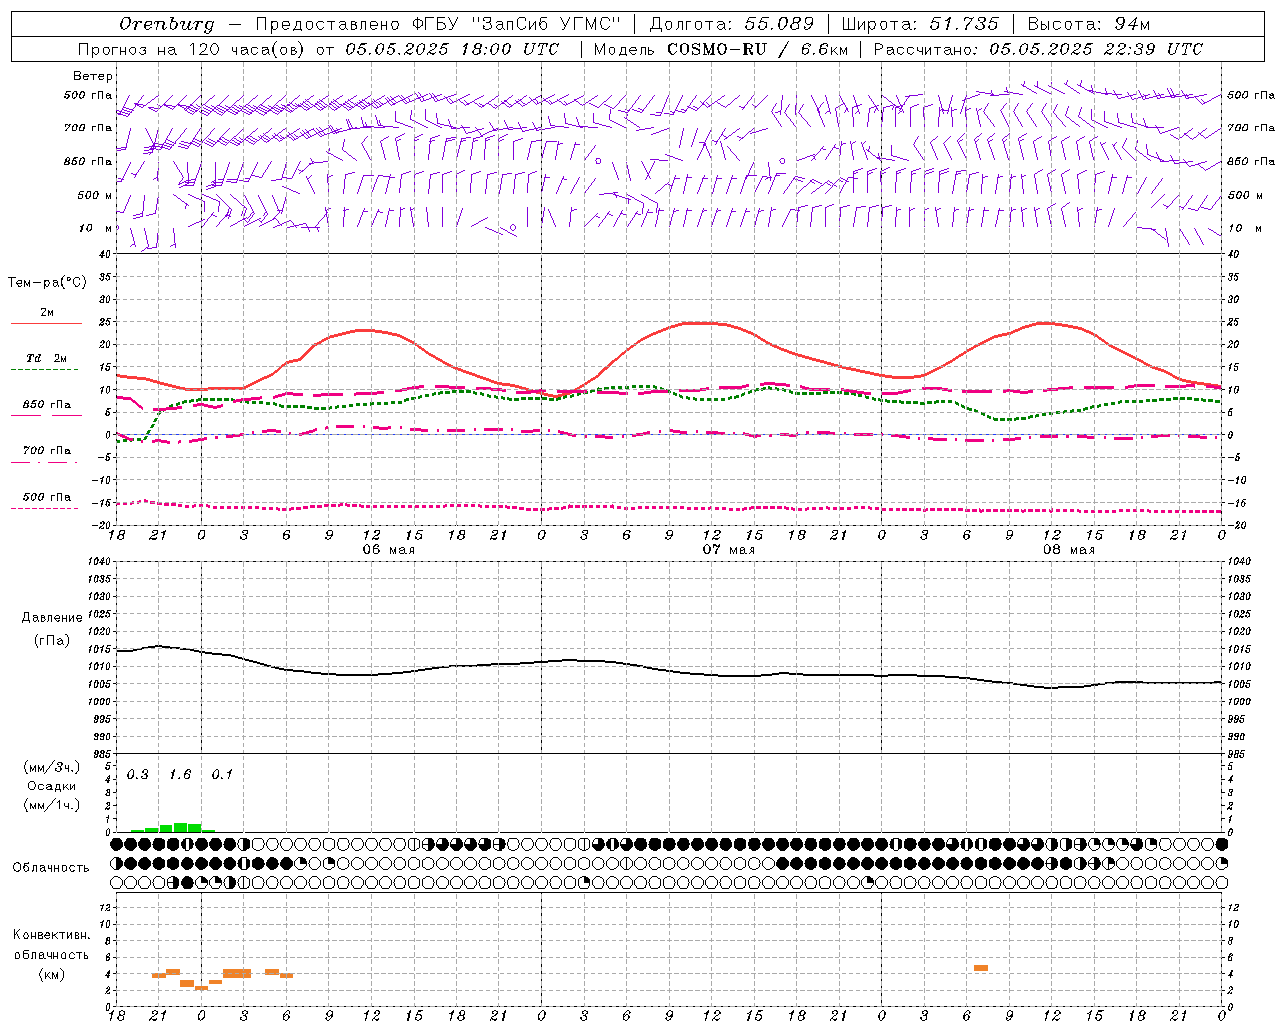Click the Orenburg station name in header
This screenshot has height=1024, width=1280.
[166, 24]
